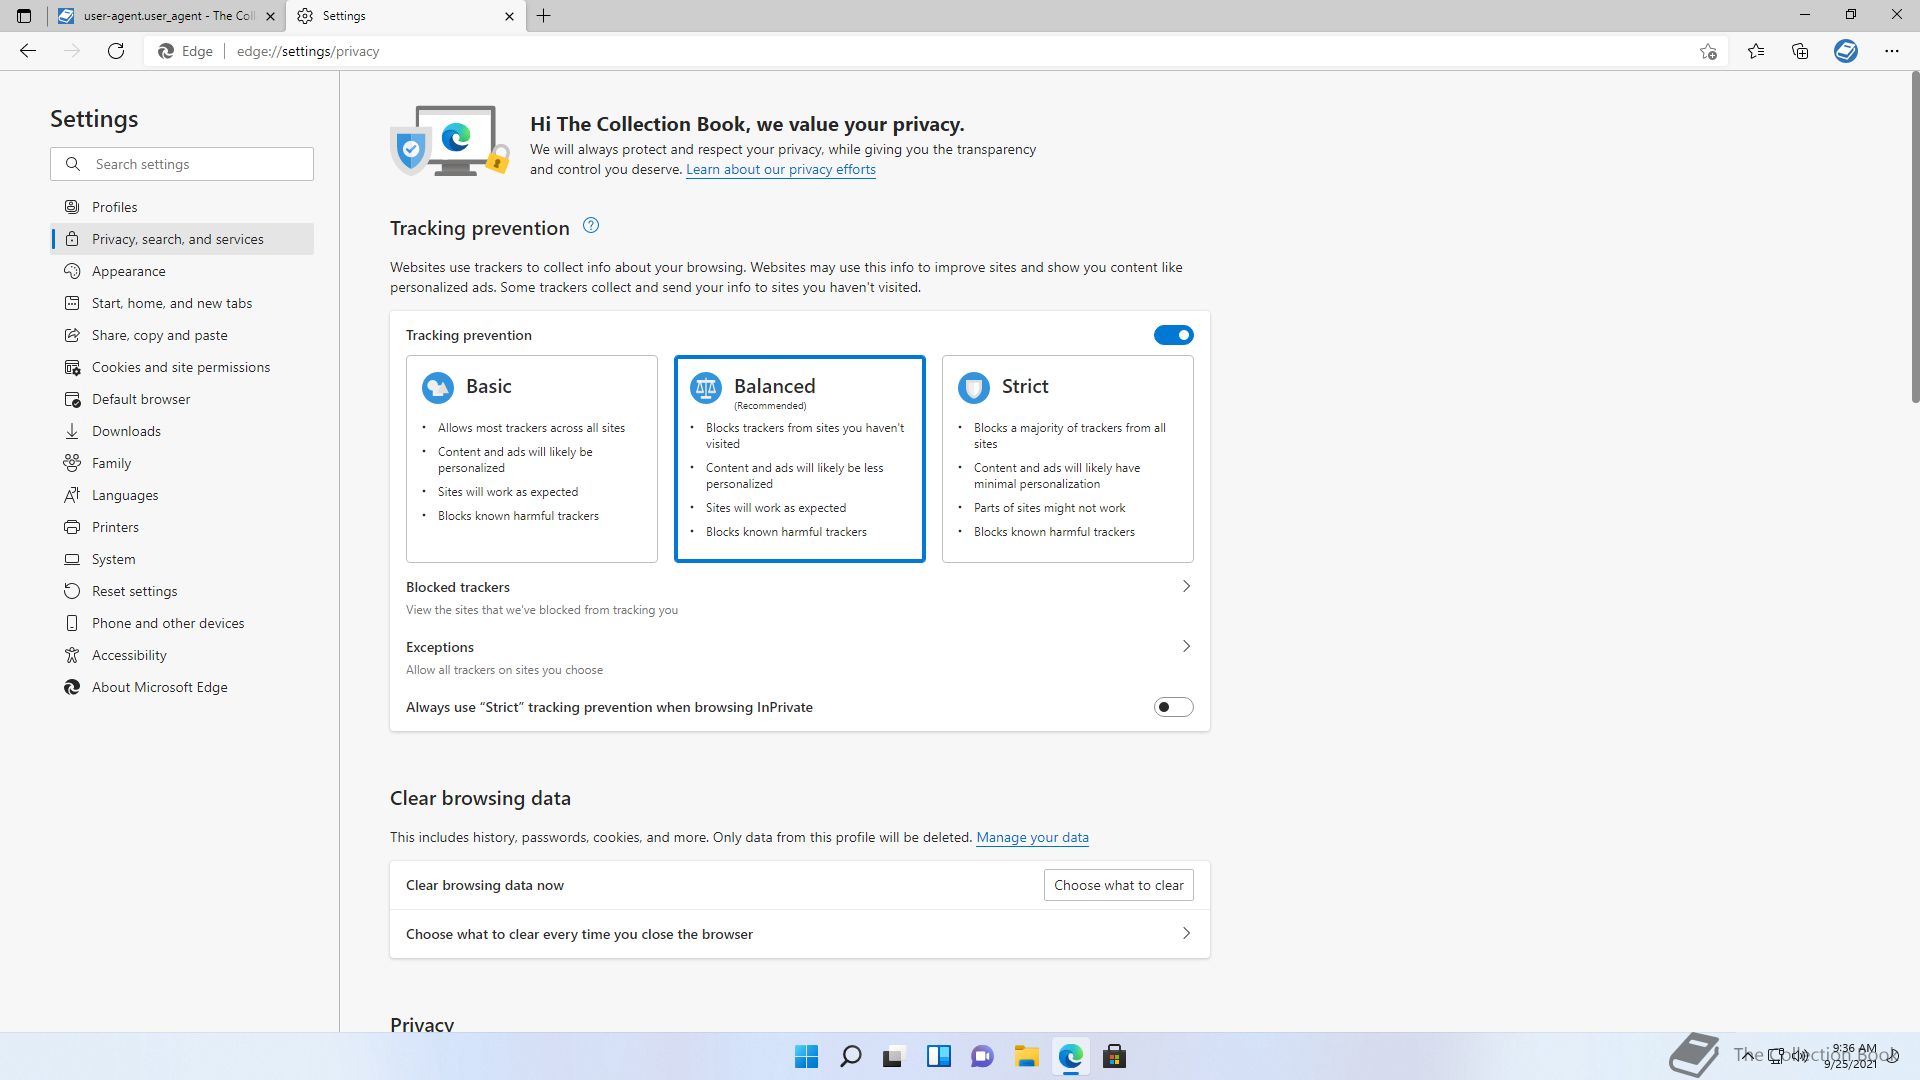1920x1080 pixels.
Task: Click the Balanced scales icon
Action: 706,387
